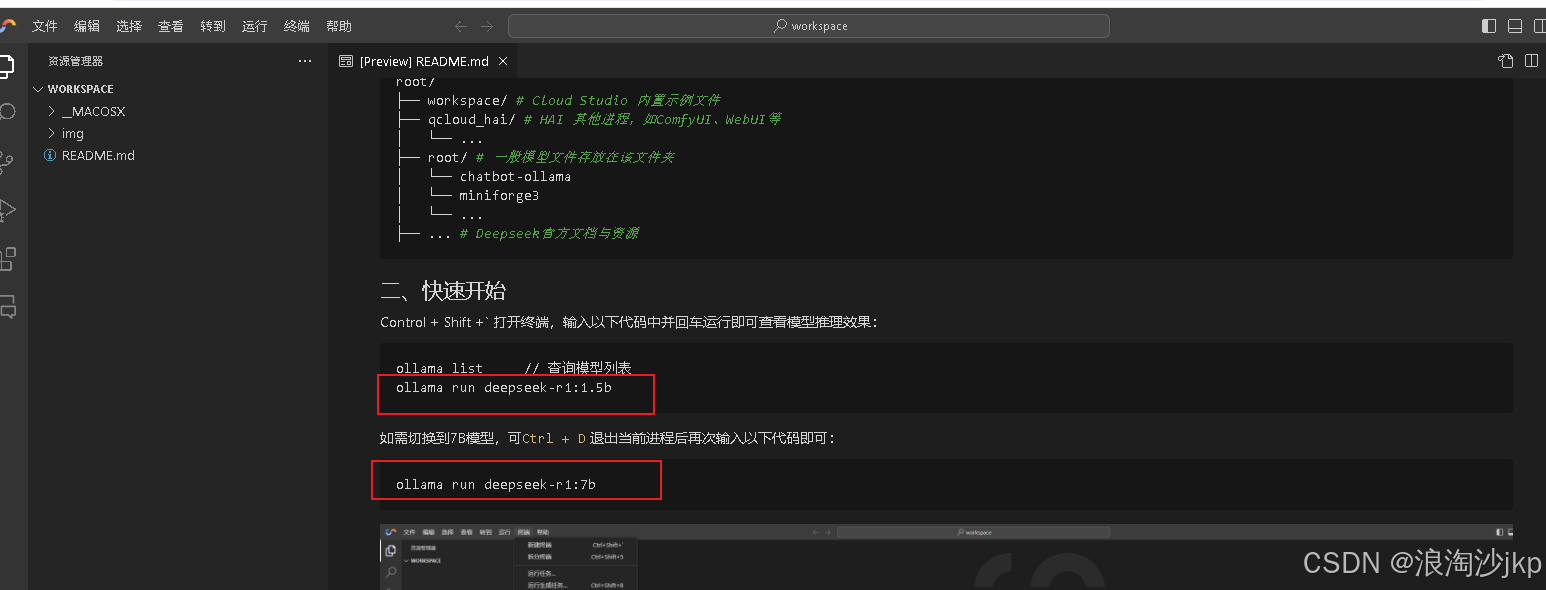Click the show source file icon
The width and height of the screenshot is (1546, 590).
pos(1505,61)
